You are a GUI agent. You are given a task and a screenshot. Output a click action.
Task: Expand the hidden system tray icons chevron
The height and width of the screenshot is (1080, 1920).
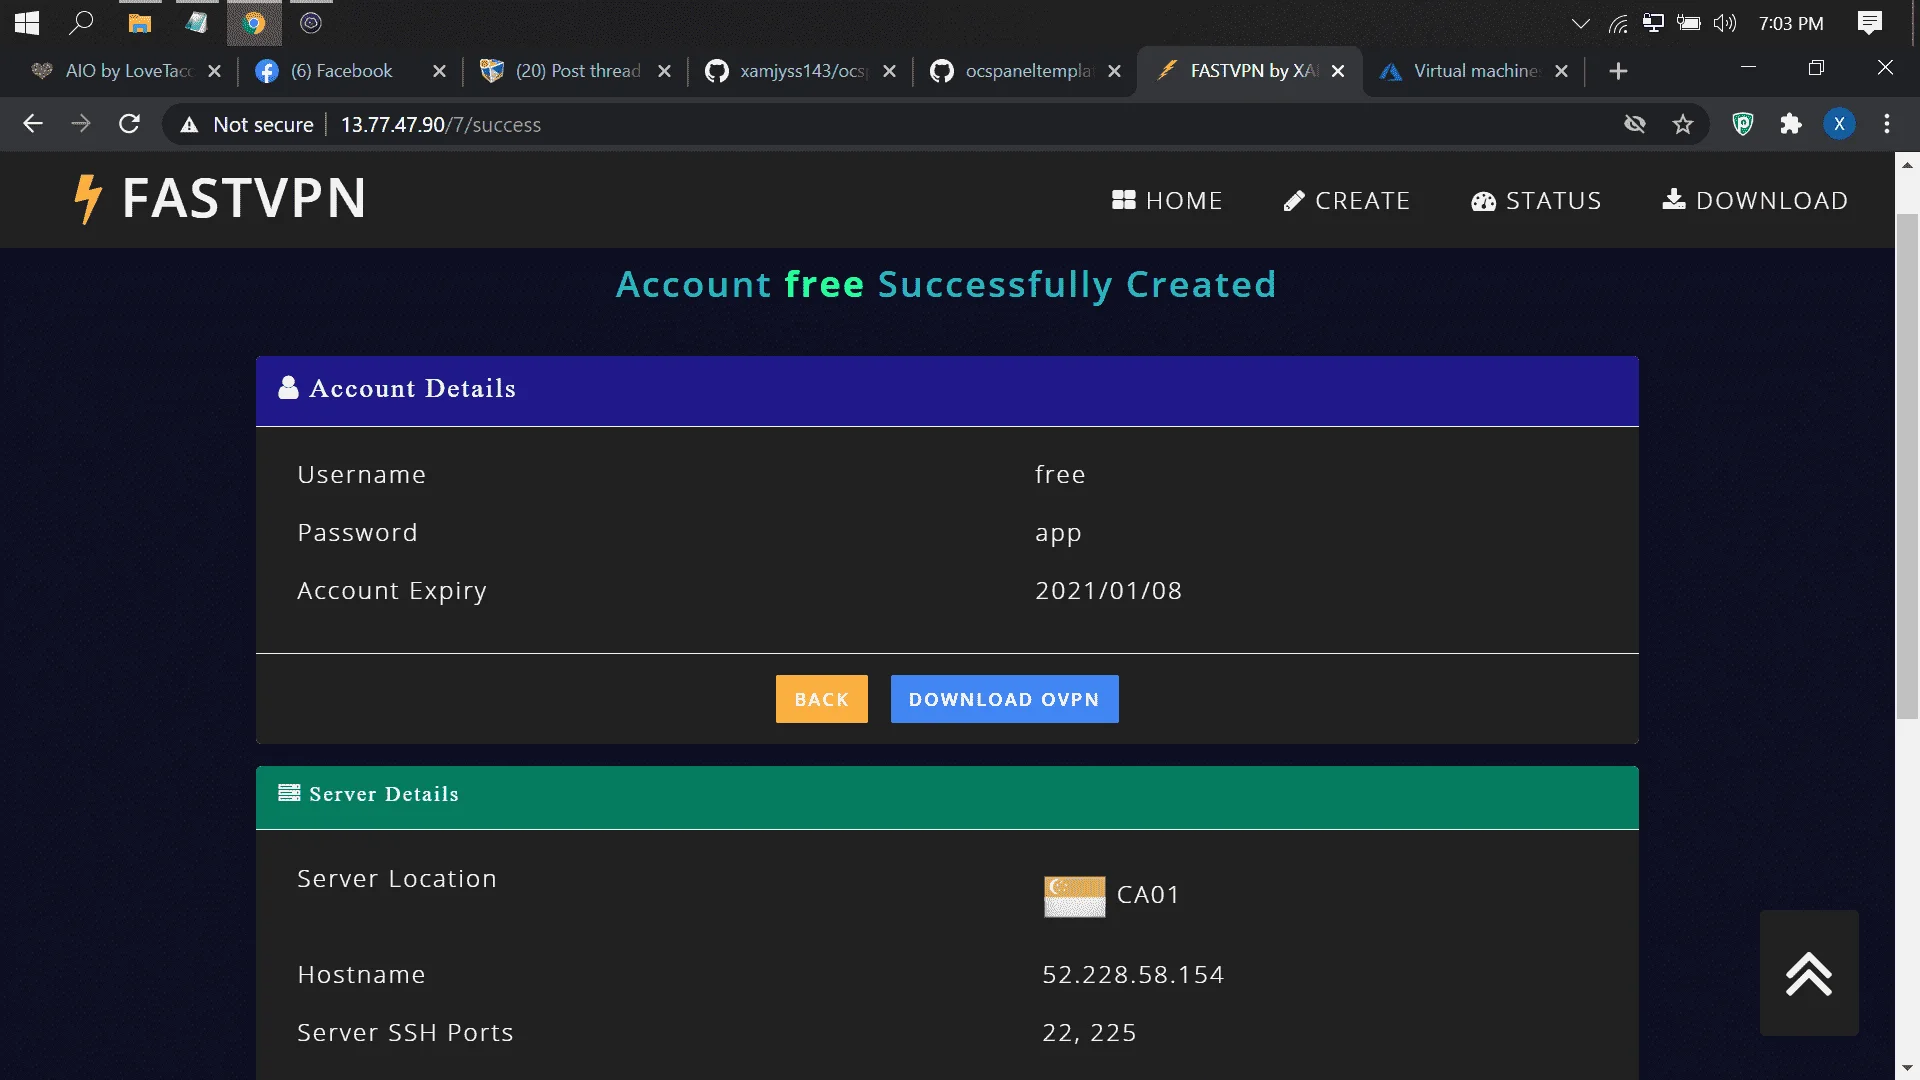click(x=1581, y=23)
